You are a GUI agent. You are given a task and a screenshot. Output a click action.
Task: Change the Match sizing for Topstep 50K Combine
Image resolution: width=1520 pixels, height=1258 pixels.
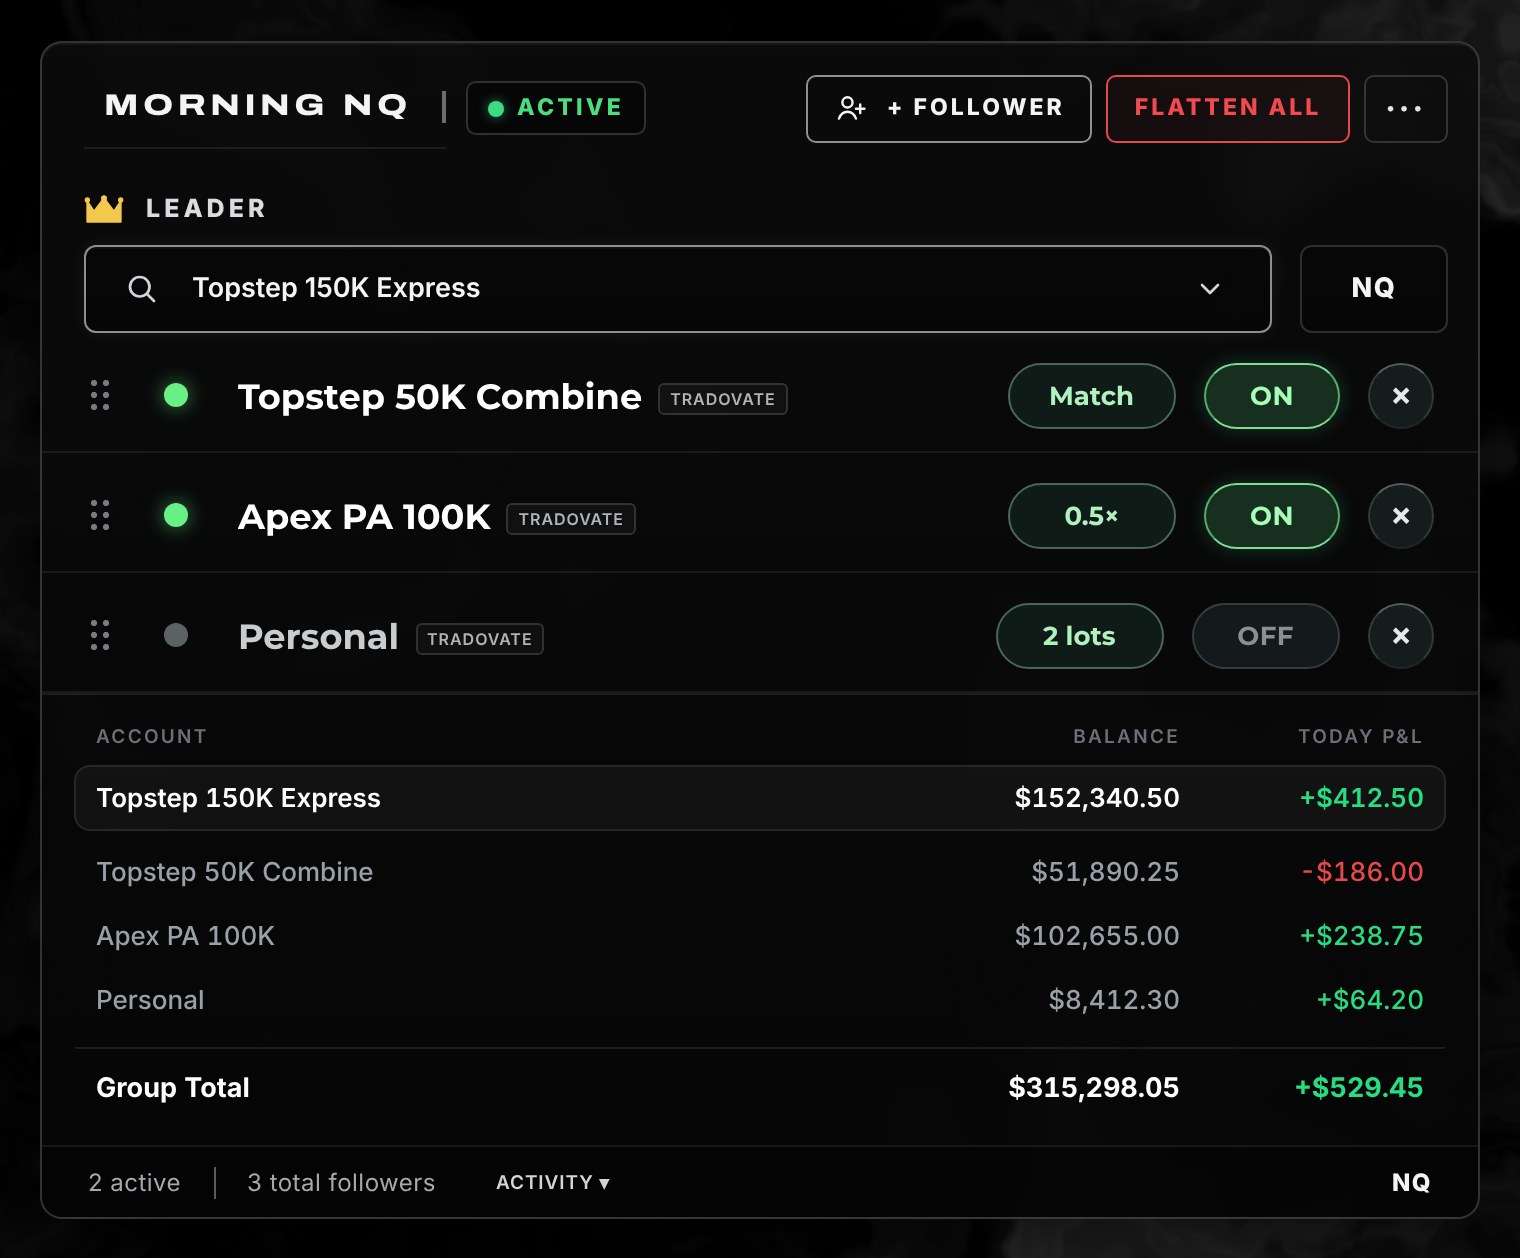click(x=1092, y=396)
